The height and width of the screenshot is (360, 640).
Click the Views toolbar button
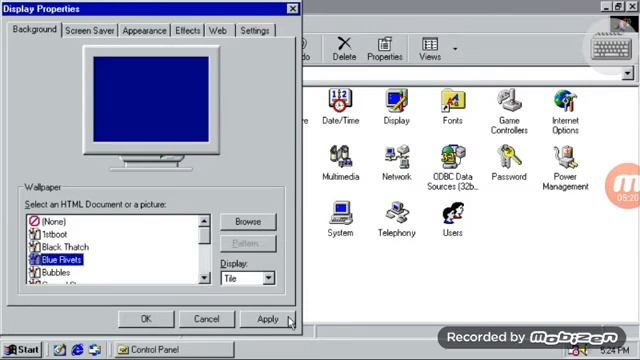(430, 49)
